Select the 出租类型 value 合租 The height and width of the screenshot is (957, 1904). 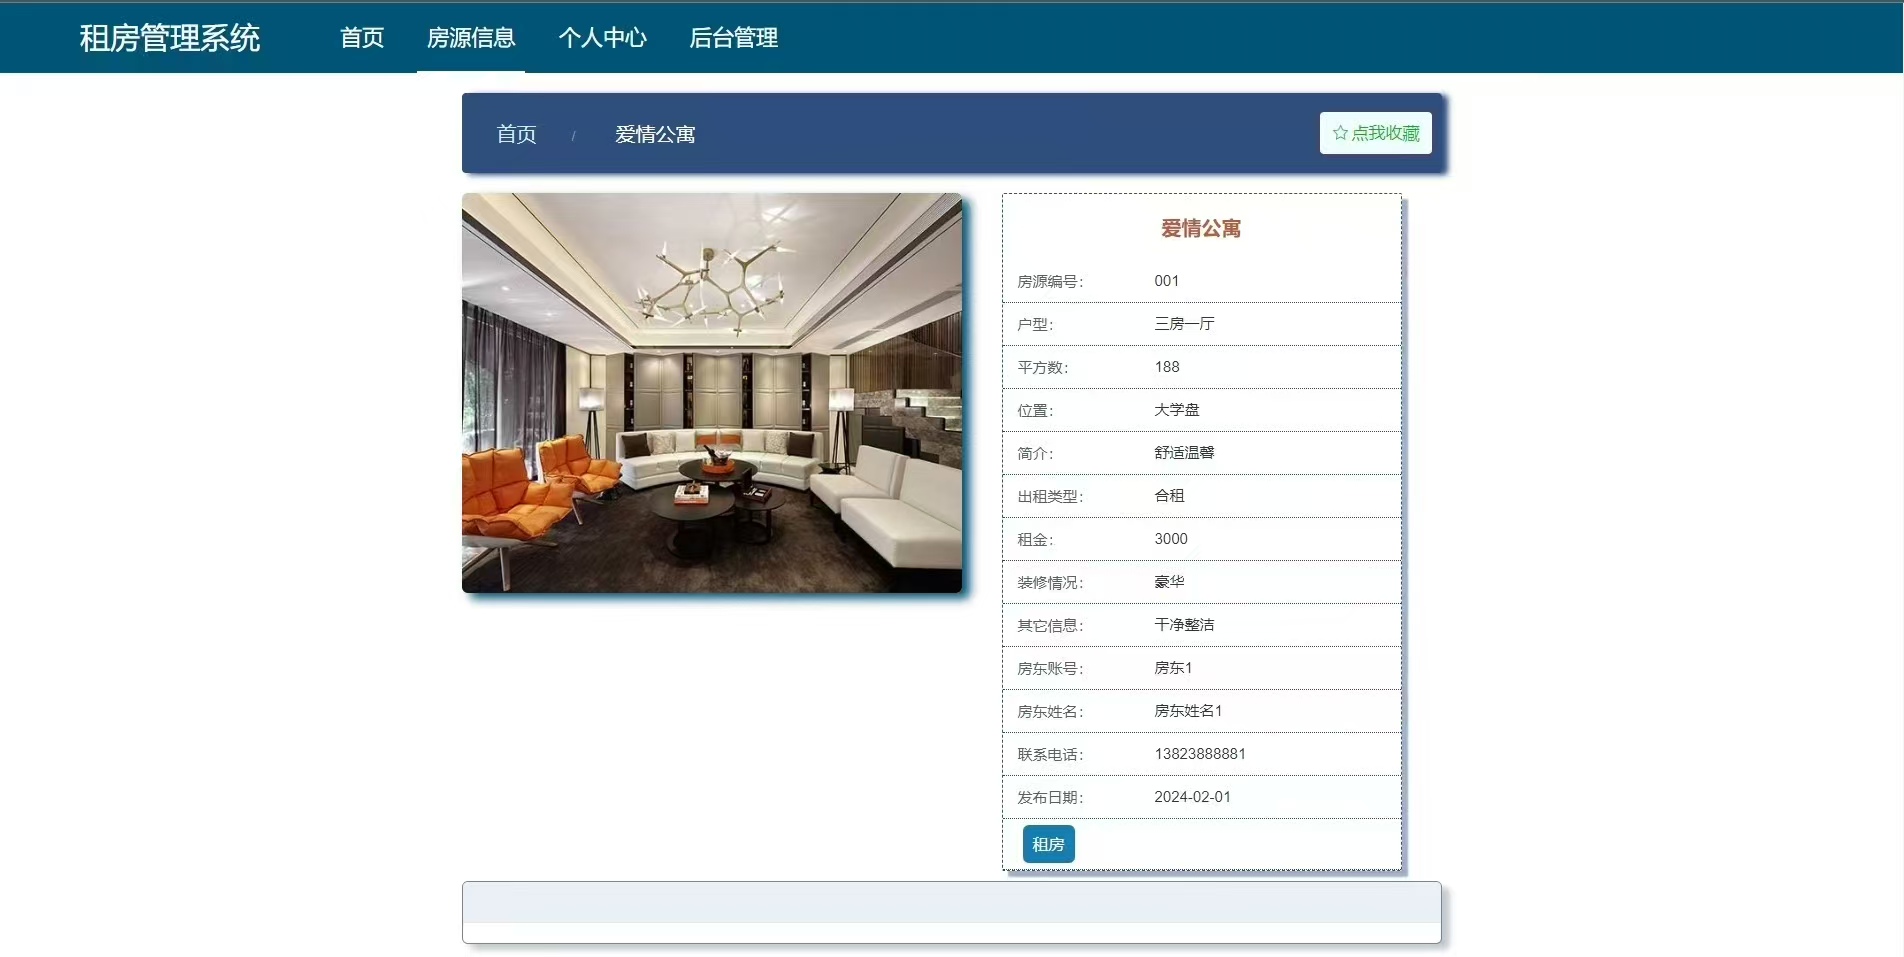1169,496
